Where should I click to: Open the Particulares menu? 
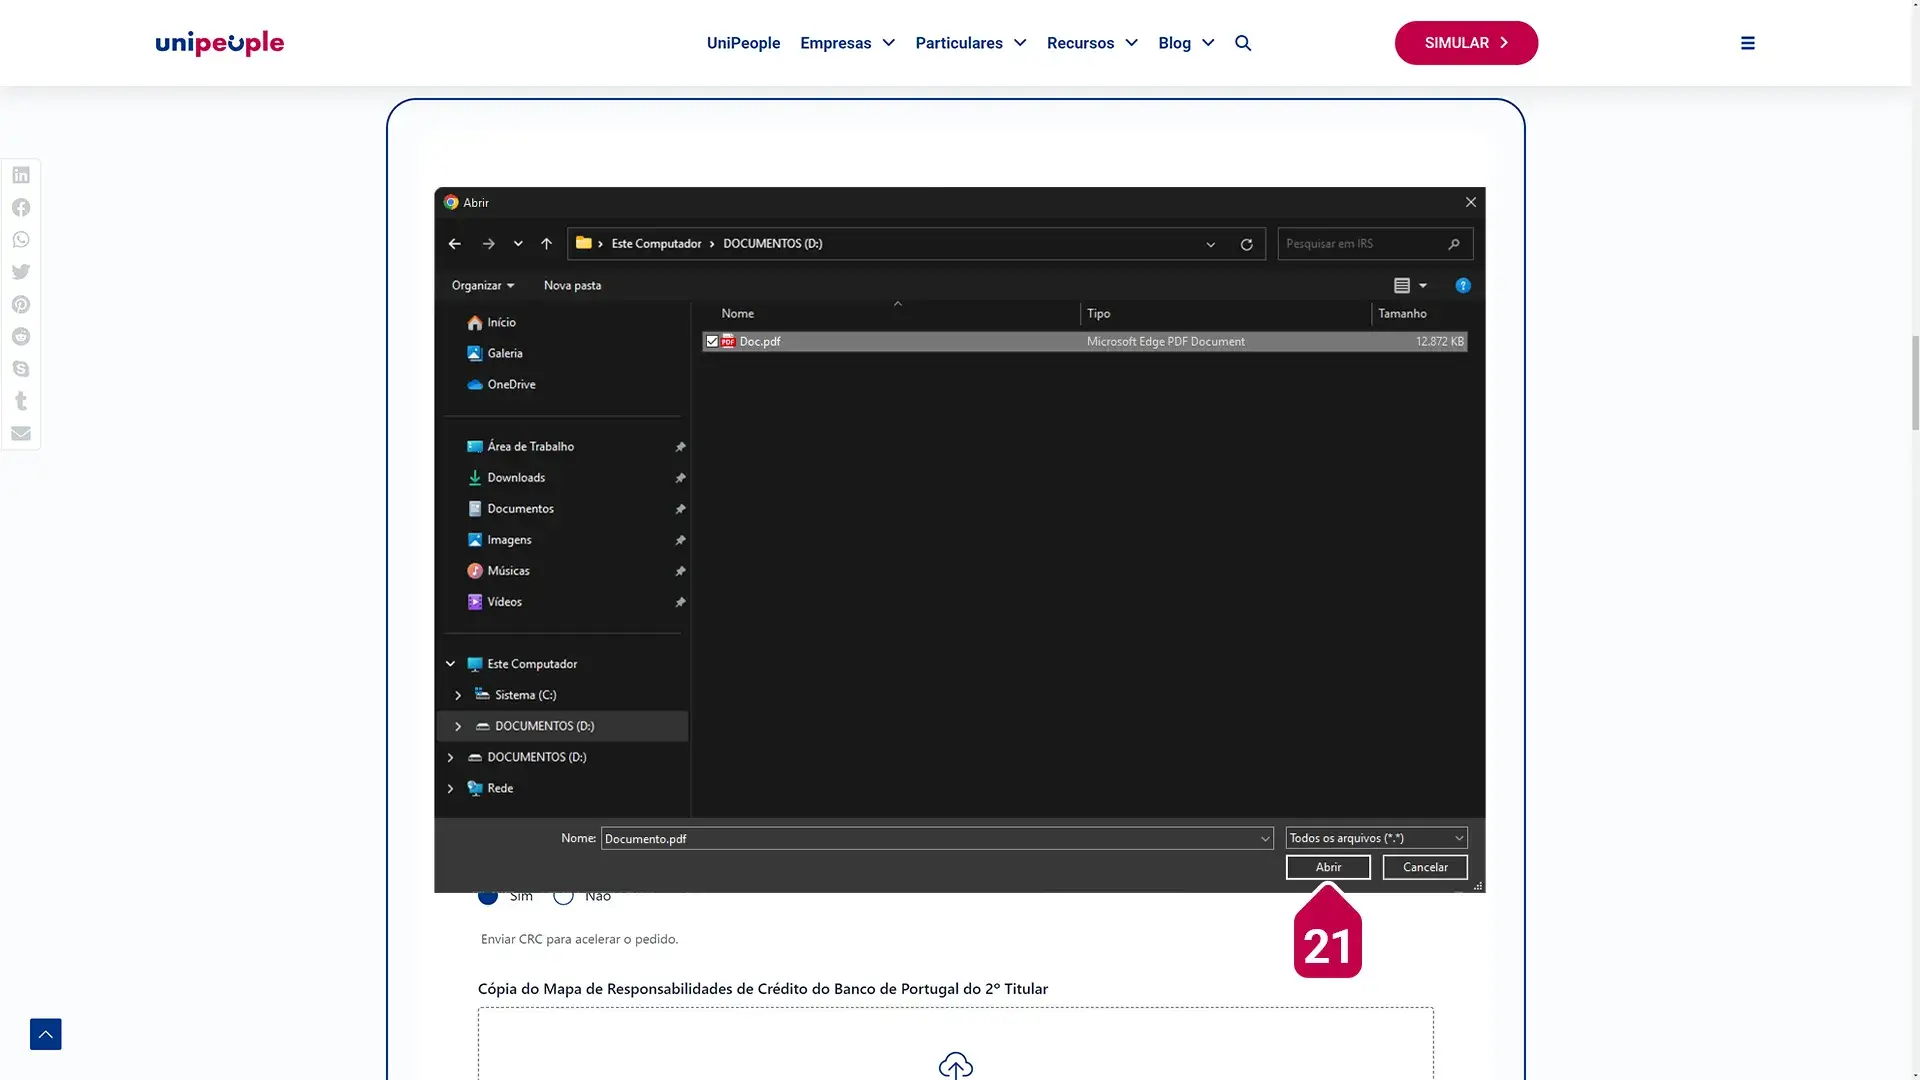click(x=970, y=43)
